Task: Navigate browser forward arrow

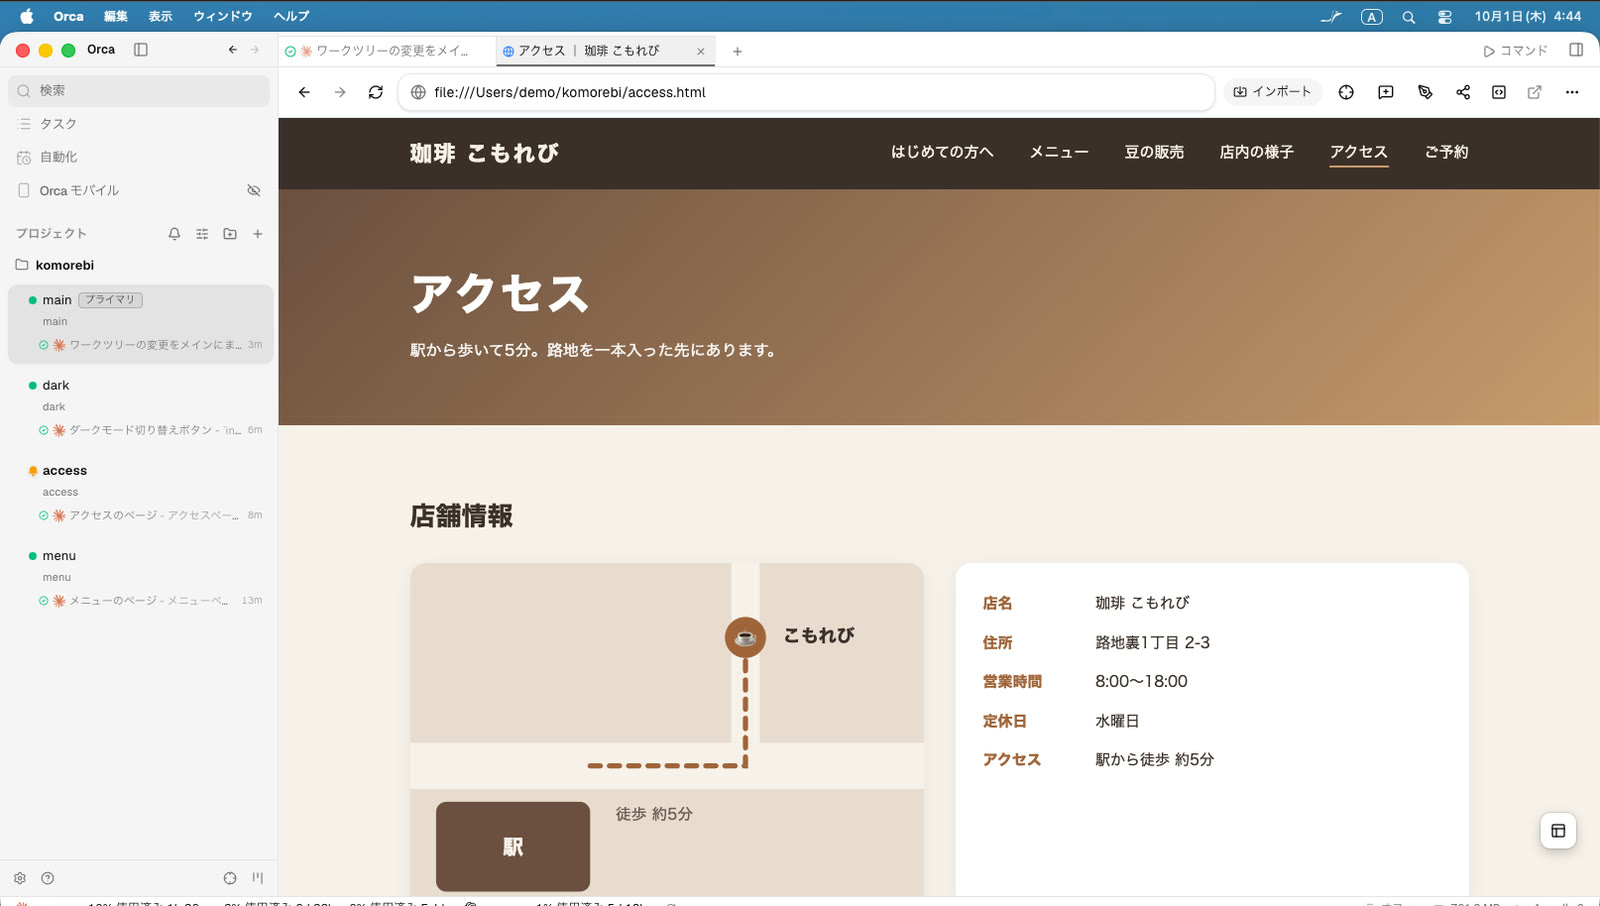Action: tap(340, 92)
